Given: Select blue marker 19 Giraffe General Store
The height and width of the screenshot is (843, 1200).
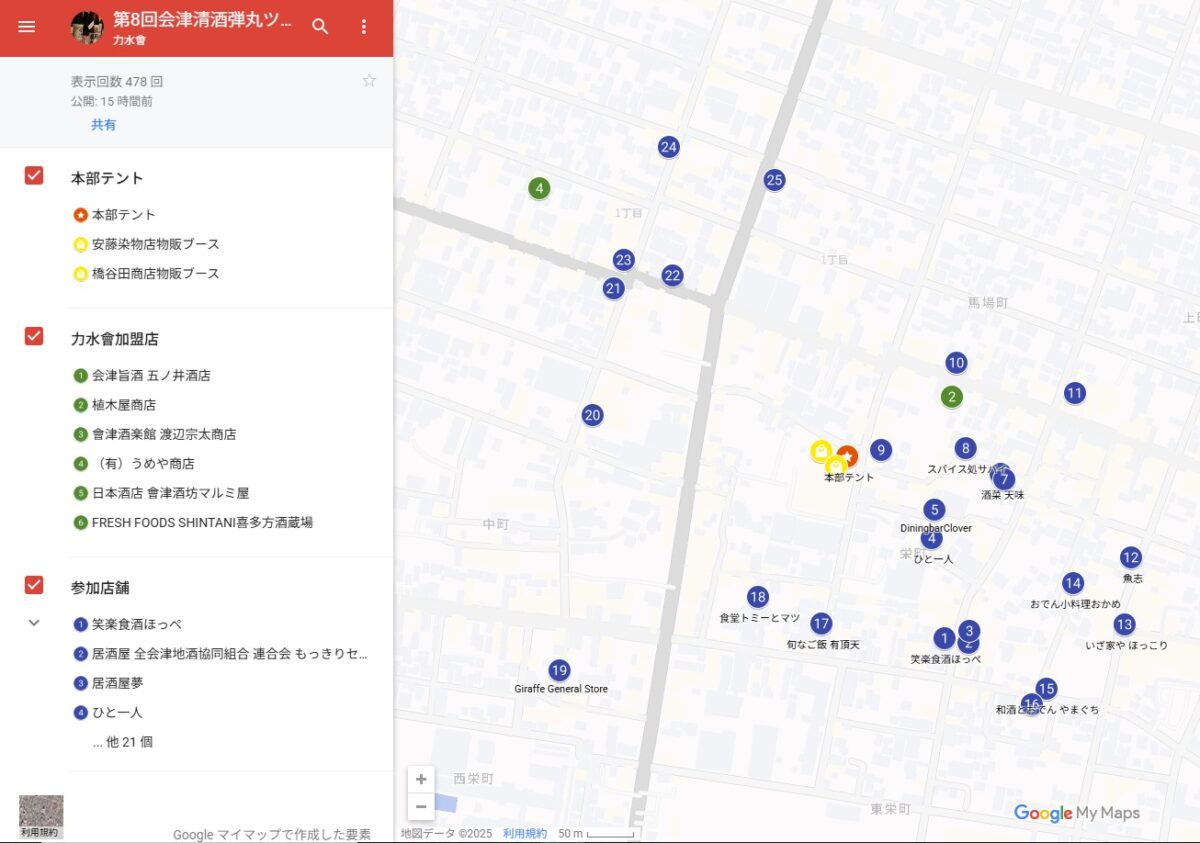Looking at the screenshot, I should point(559,670).
